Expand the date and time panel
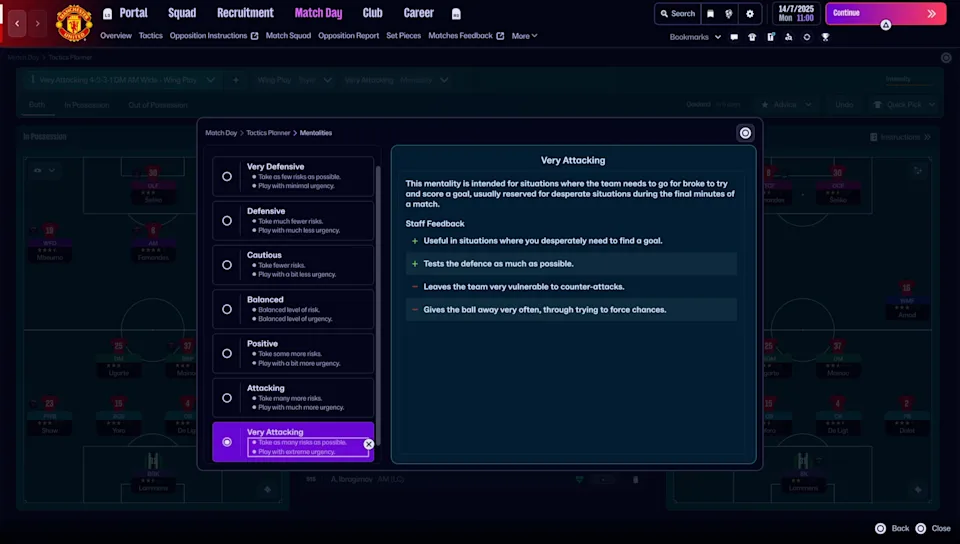This screenshot has width=960, height=544. tap(796, 14)
